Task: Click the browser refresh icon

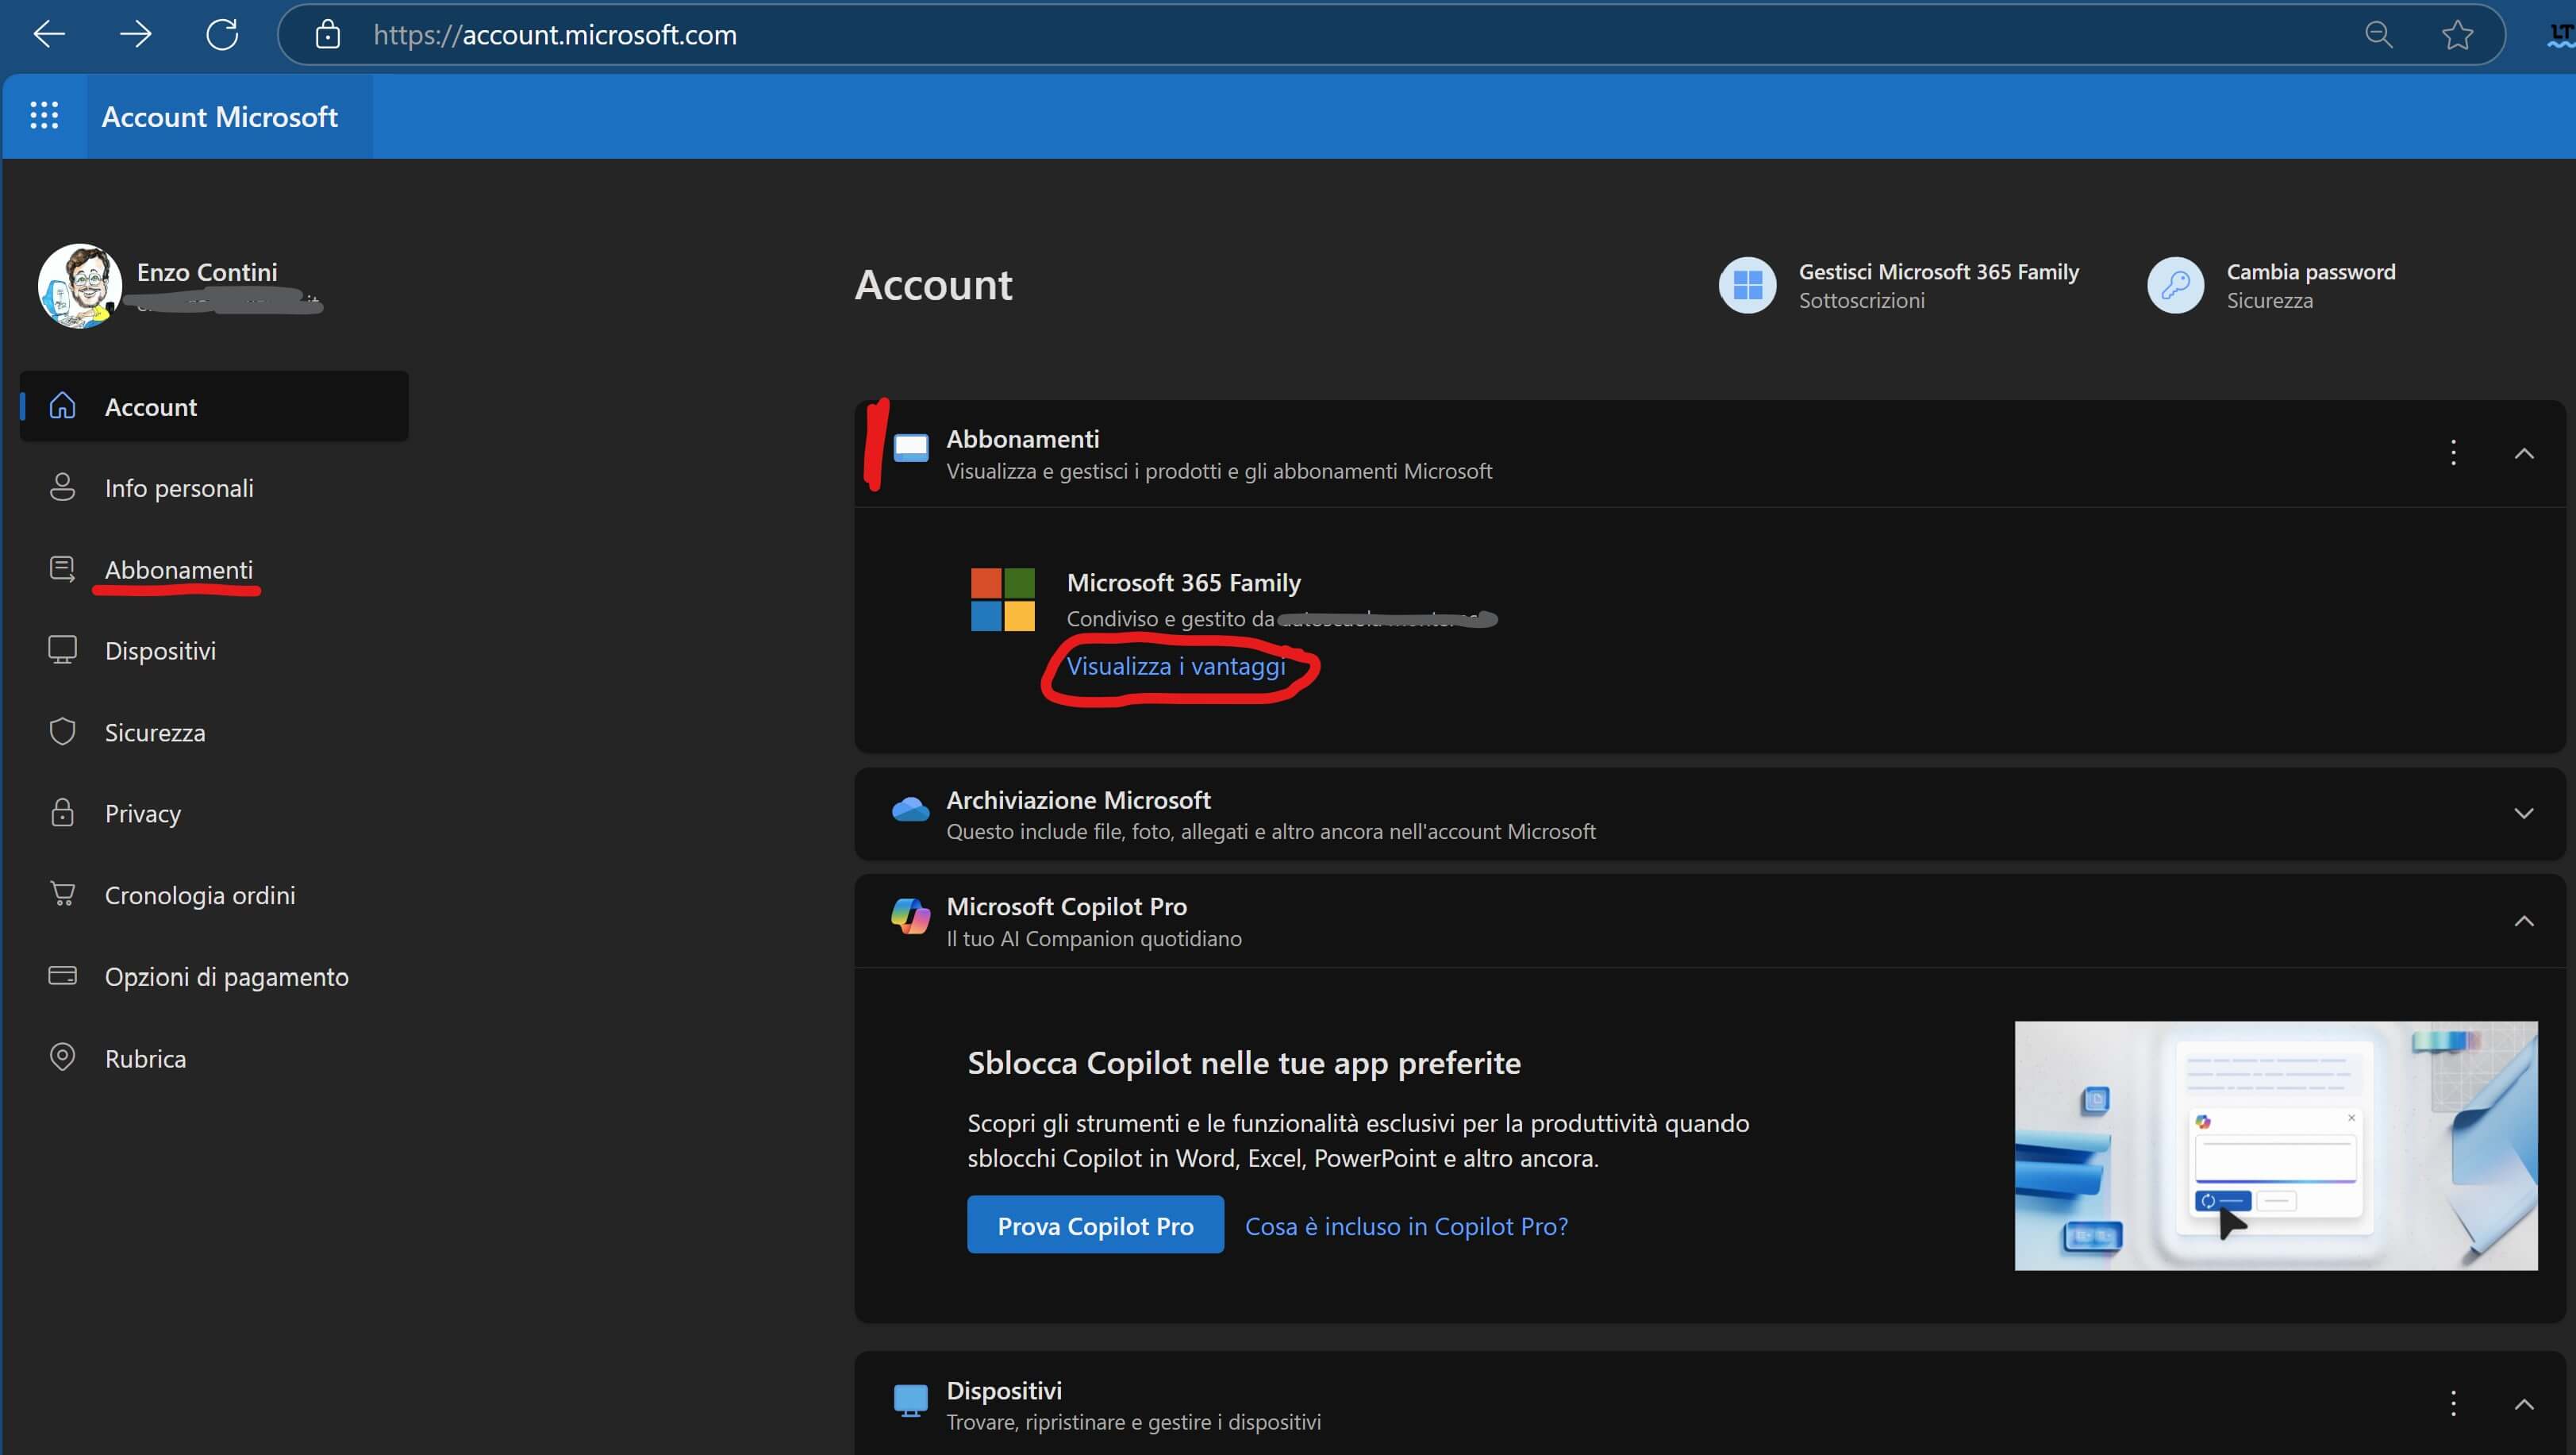Action: pyautogui.click(x=222, y=35)
